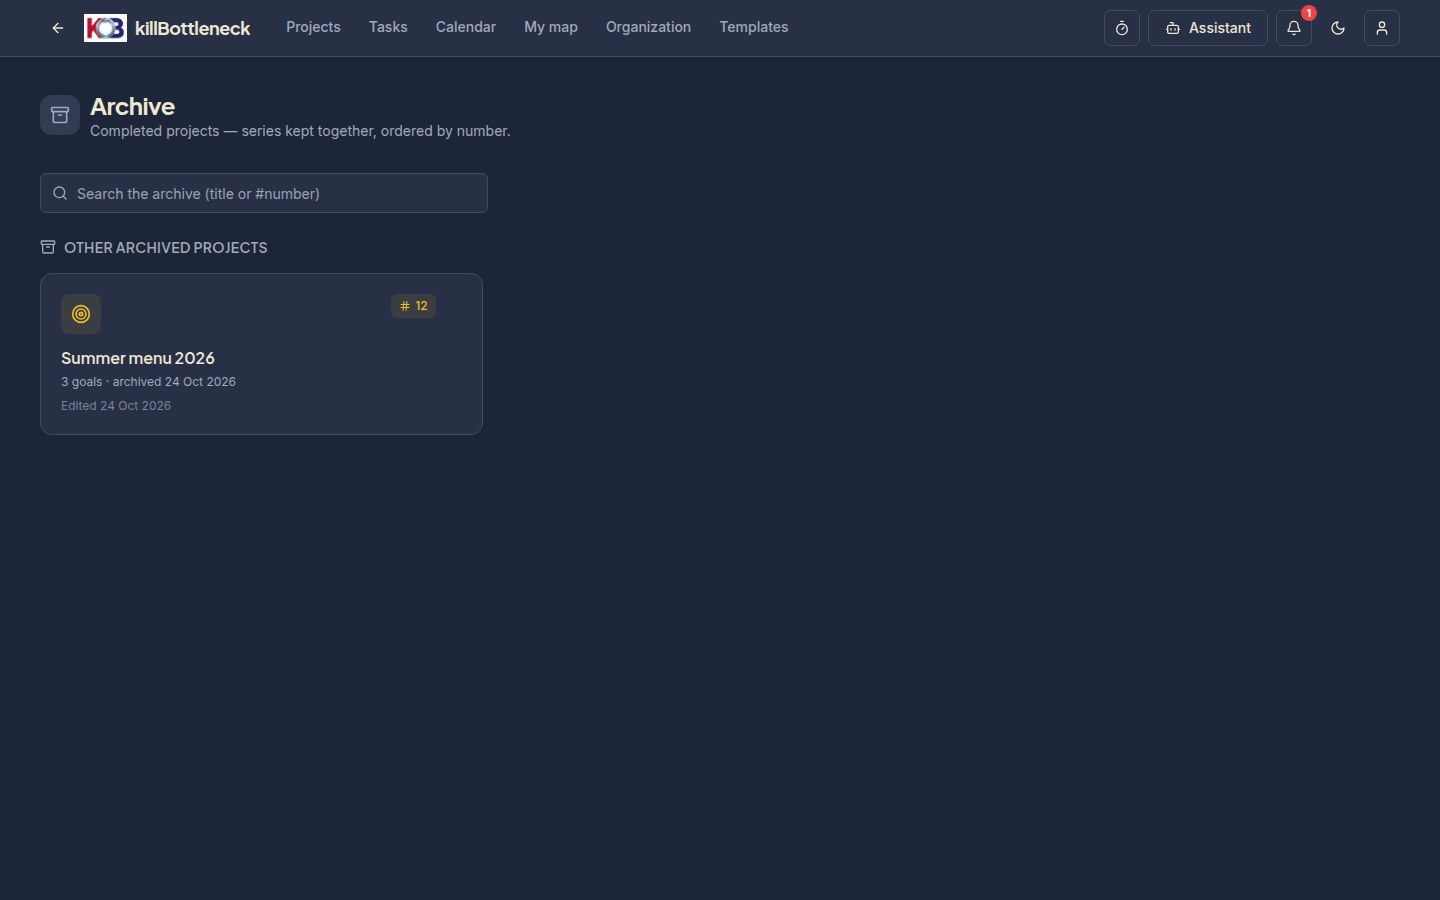1440x900 pixels.
Task: Click the Other Archived Projects heading icon
Action: 48,247
